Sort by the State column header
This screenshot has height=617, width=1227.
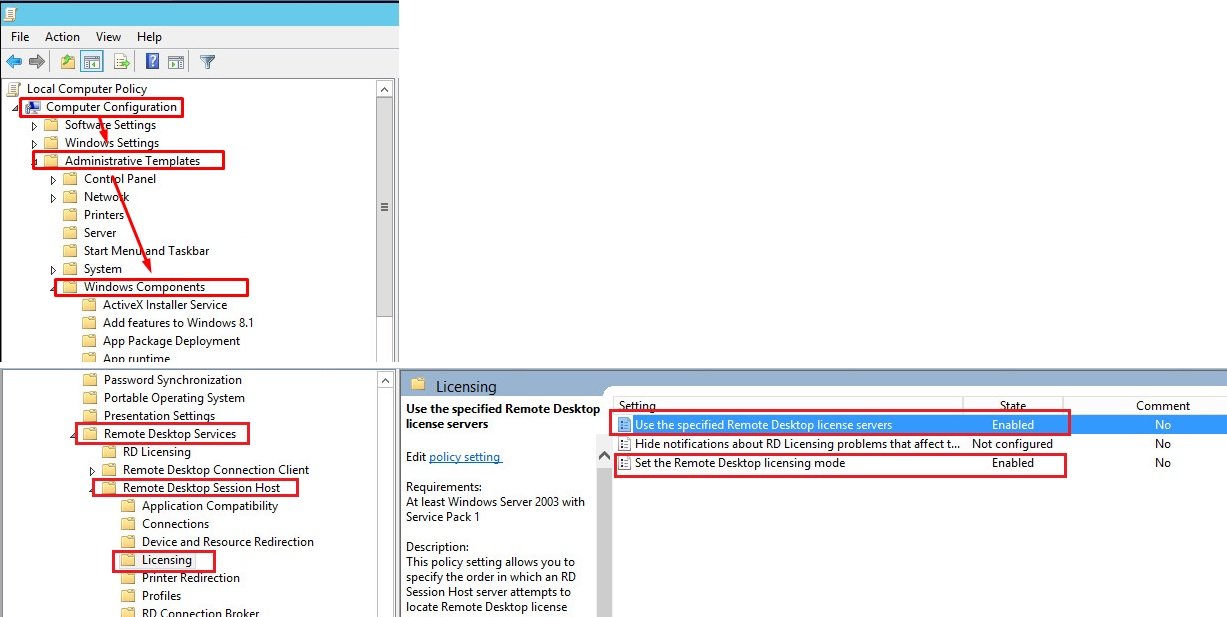(1013, 406)
